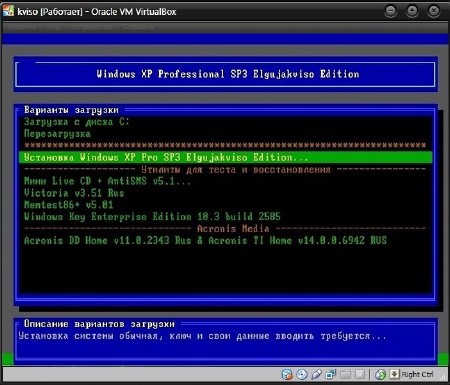Click the network adapters status icon
This screenshot has height=385, width=450.
(331, 374)
